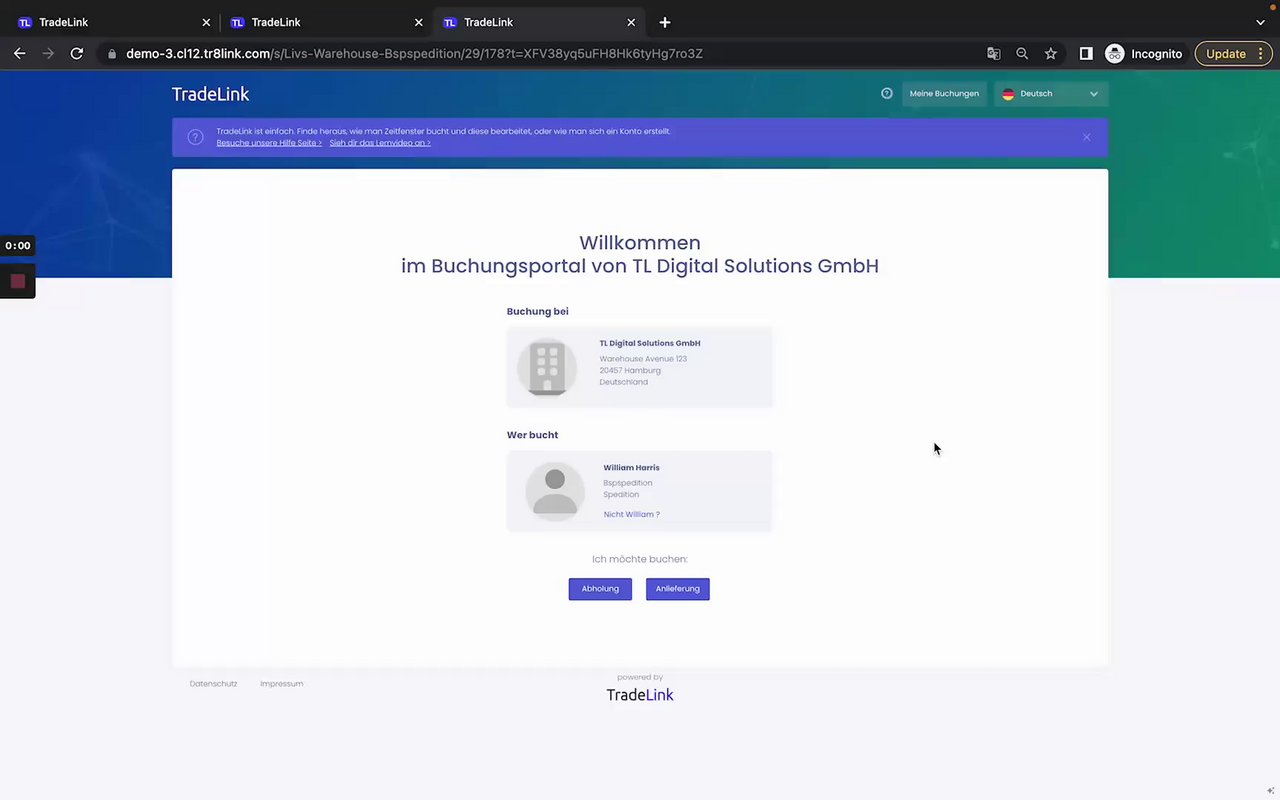
Task: Open the Datenschutz footer link
Action: click(x=213, y=684)
